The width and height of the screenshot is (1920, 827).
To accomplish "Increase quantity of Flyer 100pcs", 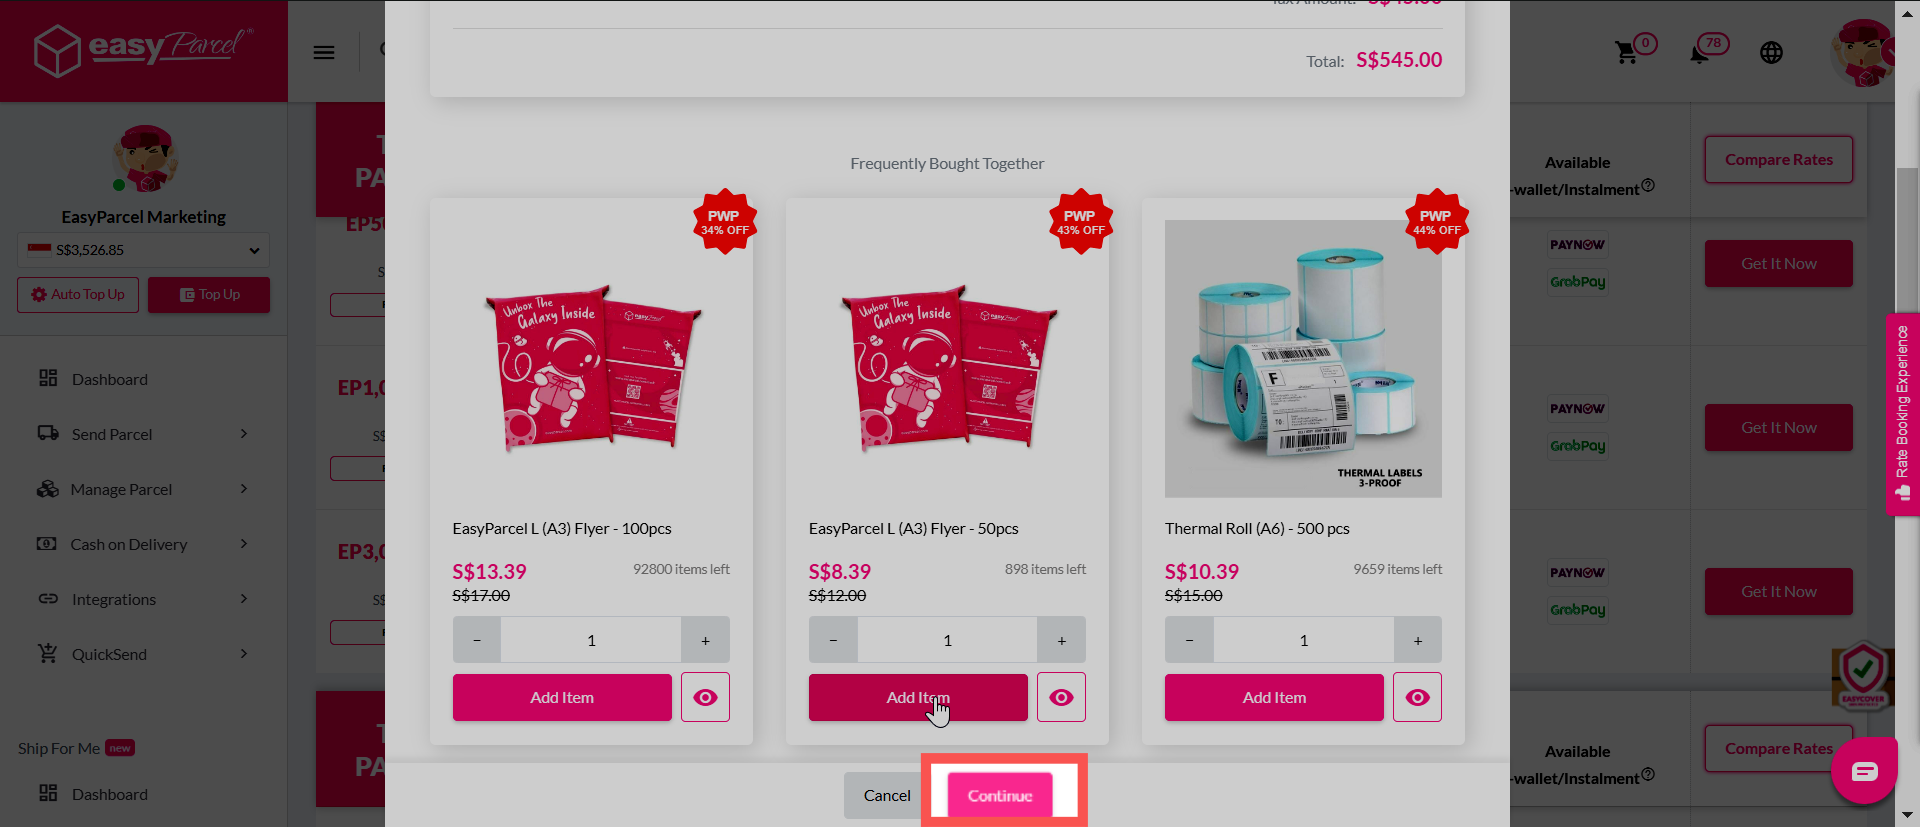I will (x=705, y=640).
